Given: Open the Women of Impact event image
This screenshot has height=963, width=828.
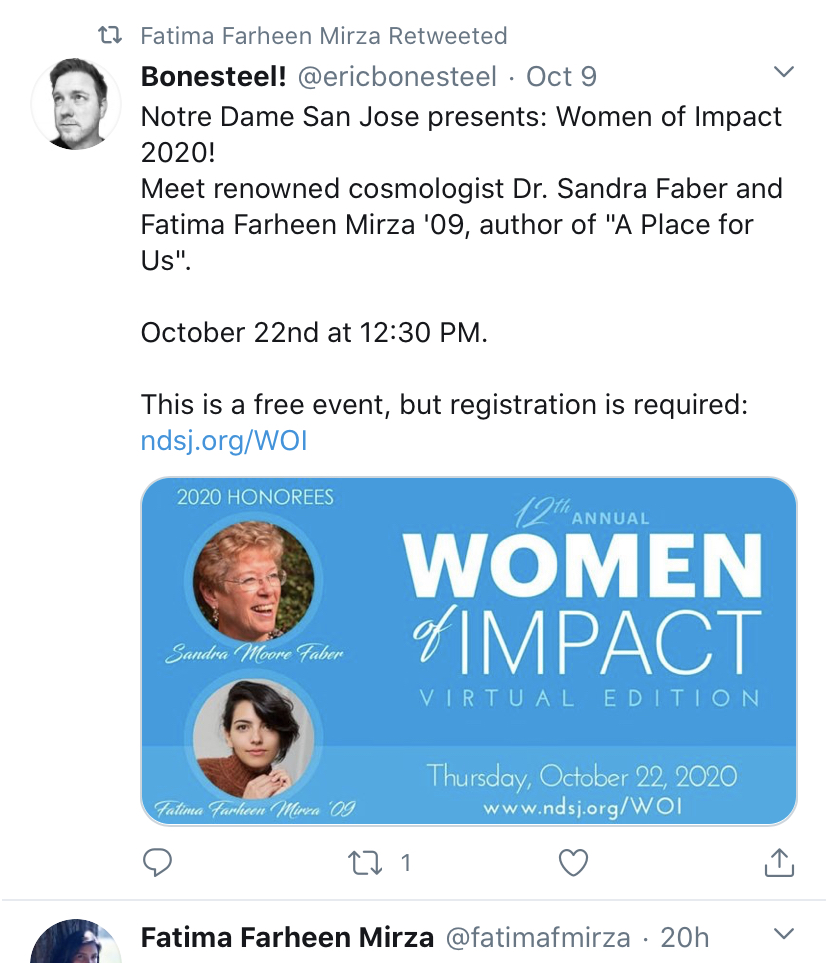Looking at the screenshot, I should click(469, 651).
